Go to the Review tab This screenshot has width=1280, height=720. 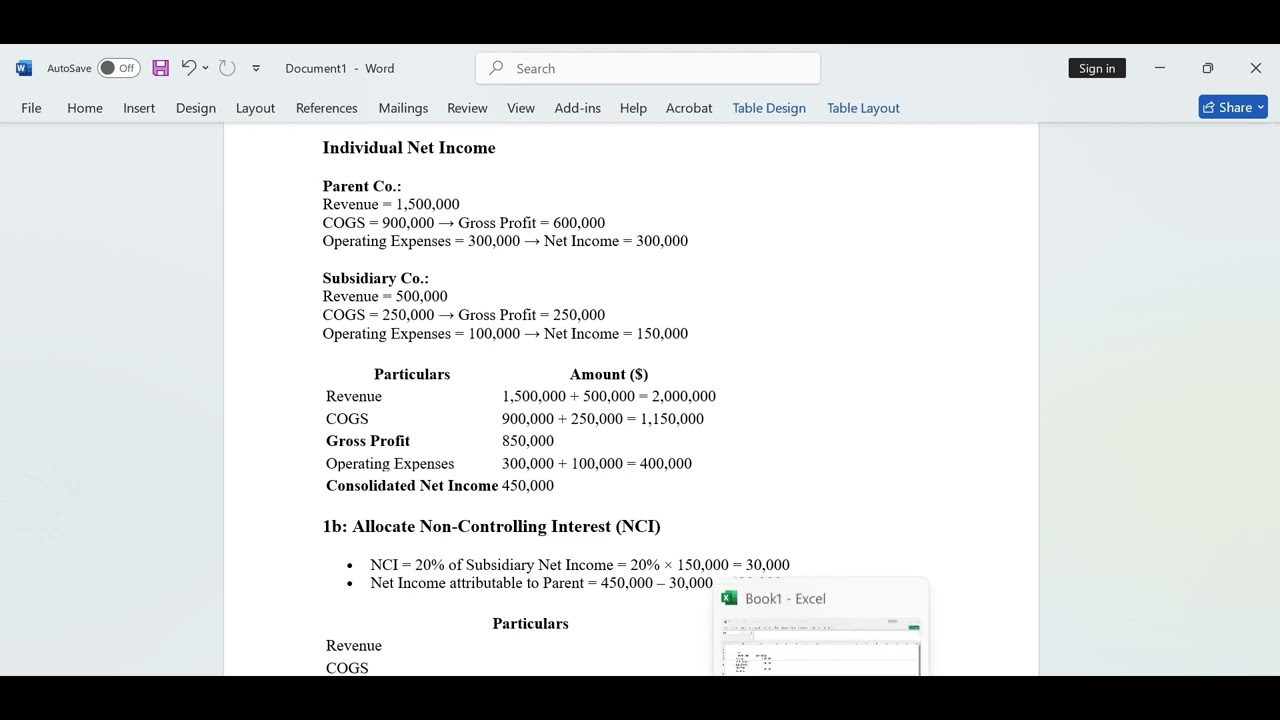tap(467, 108)
